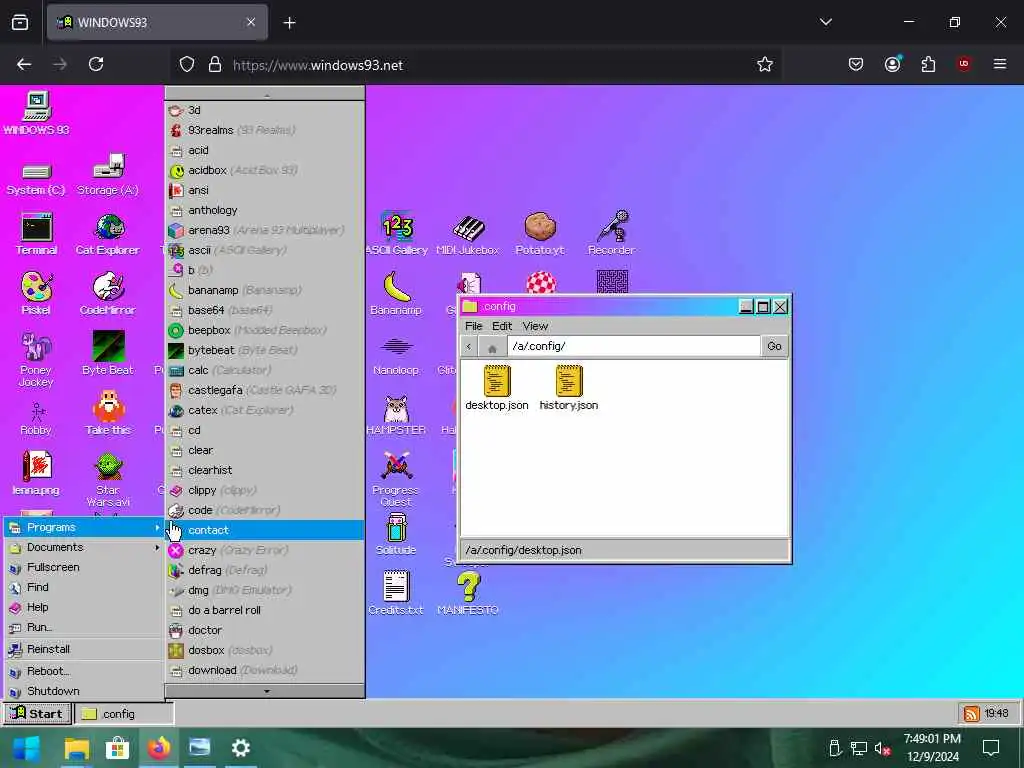Open the WINDOWS 93 desktop icon
The image size is (1024, 768).
(x=37, y=112)
